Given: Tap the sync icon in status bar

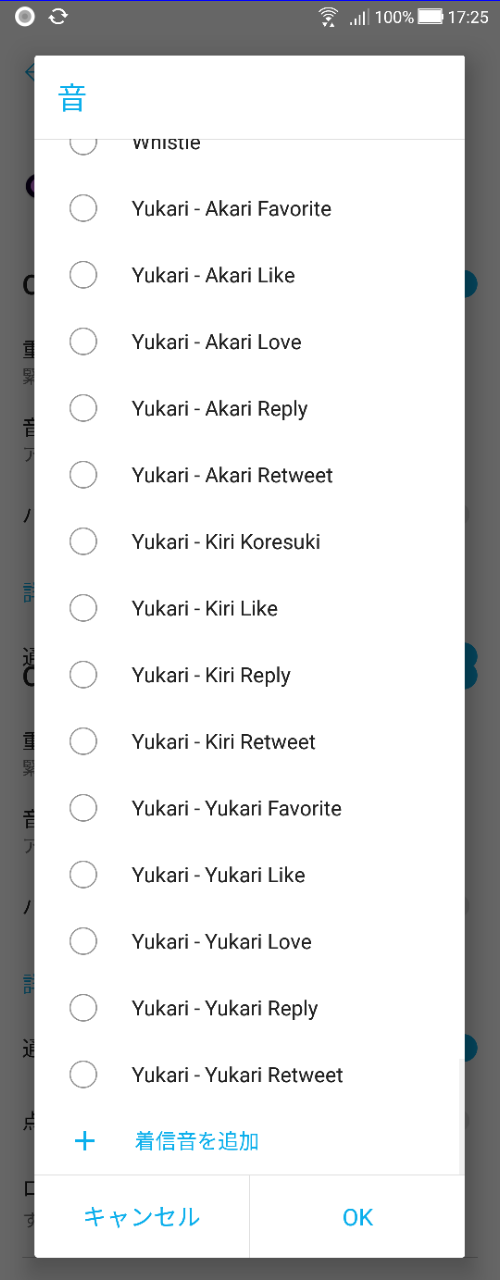Looking at the screenshot, I should click(x=58, y=16).
